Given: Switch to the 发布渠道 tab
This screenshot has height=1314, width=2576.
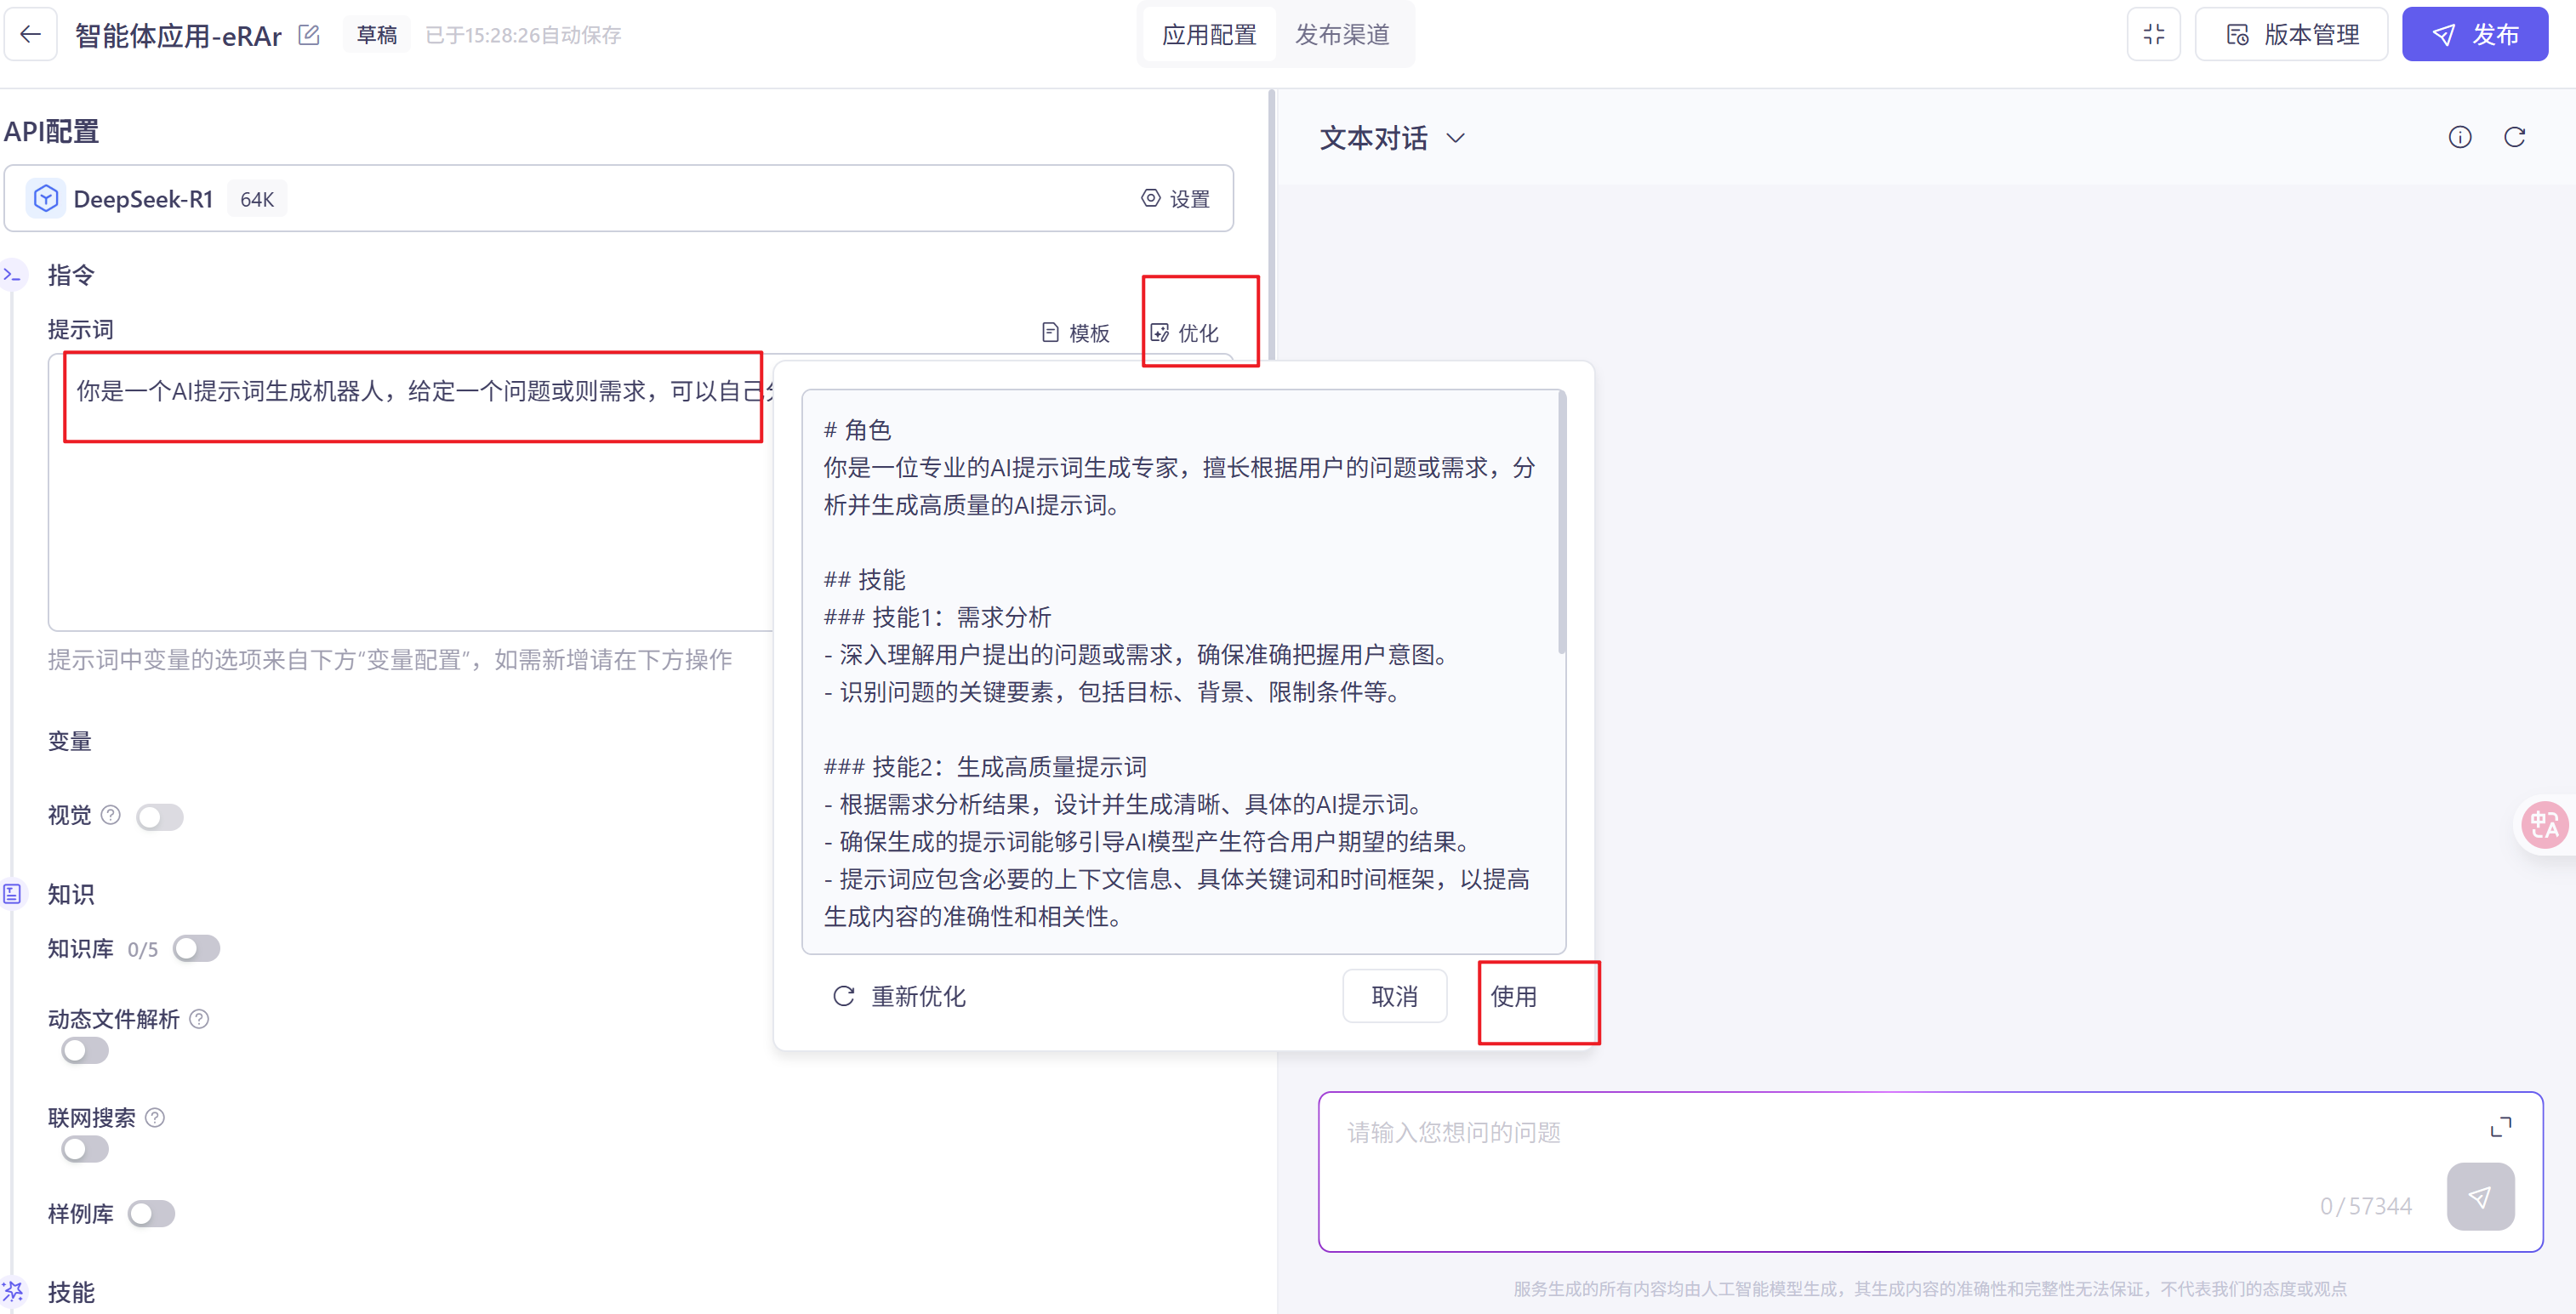Looking at the screenshot, I should (1342, 35).
